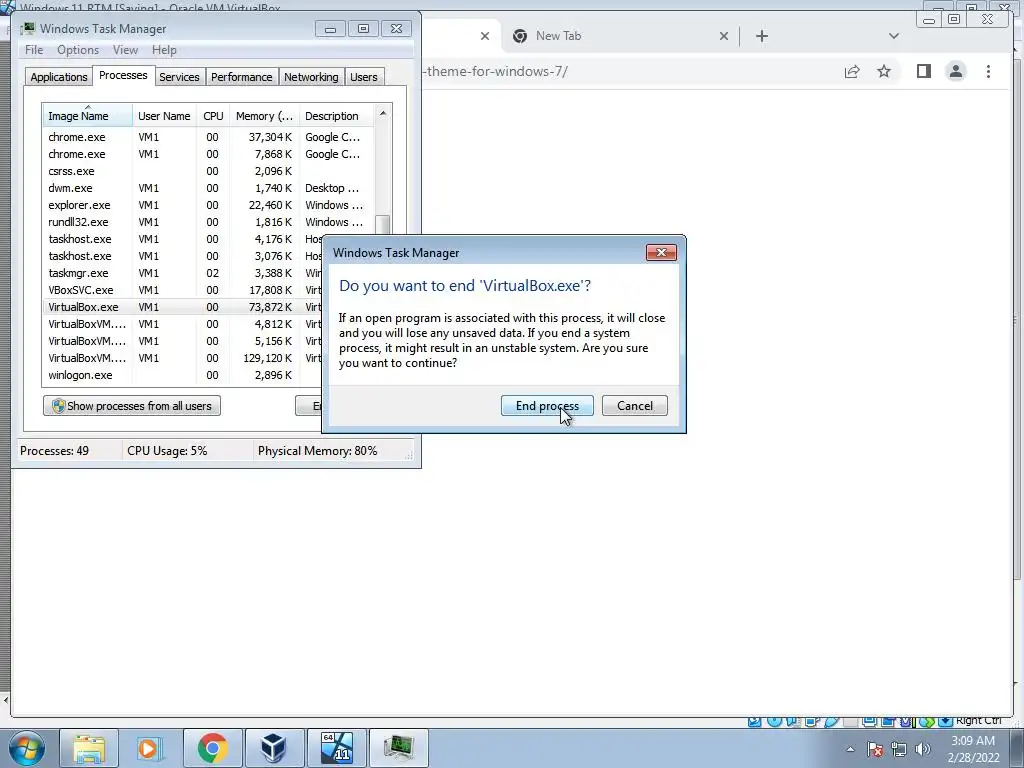Launch Windows Media Player from taskbar
This screenshot has height=768, width=1024.
(x=150, y=748)
